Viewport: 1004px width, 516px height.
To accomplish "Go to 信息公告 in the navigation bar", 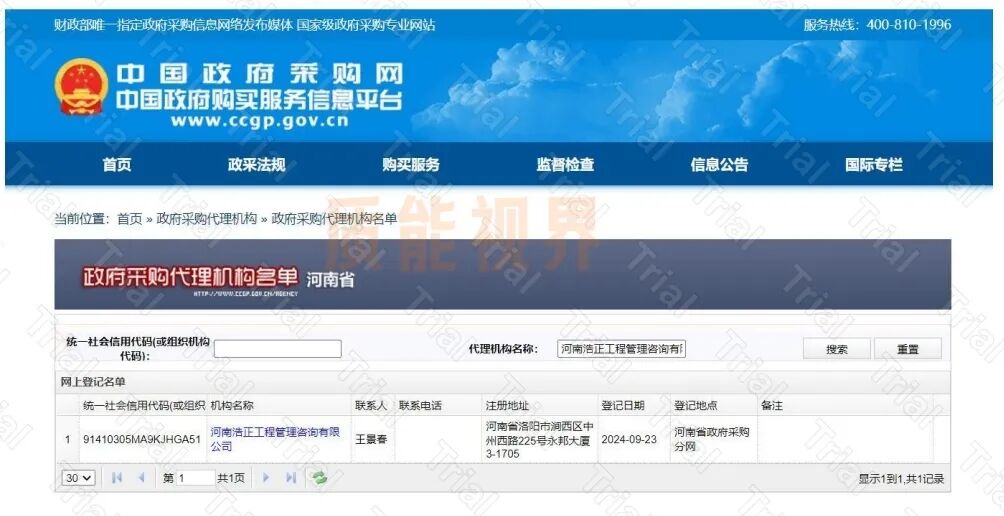I will click(x=719, y=165).
